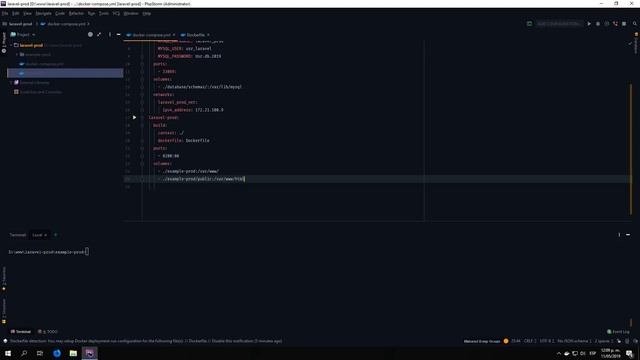
Task: Click the Run button in toolbar
Action: 589,24
